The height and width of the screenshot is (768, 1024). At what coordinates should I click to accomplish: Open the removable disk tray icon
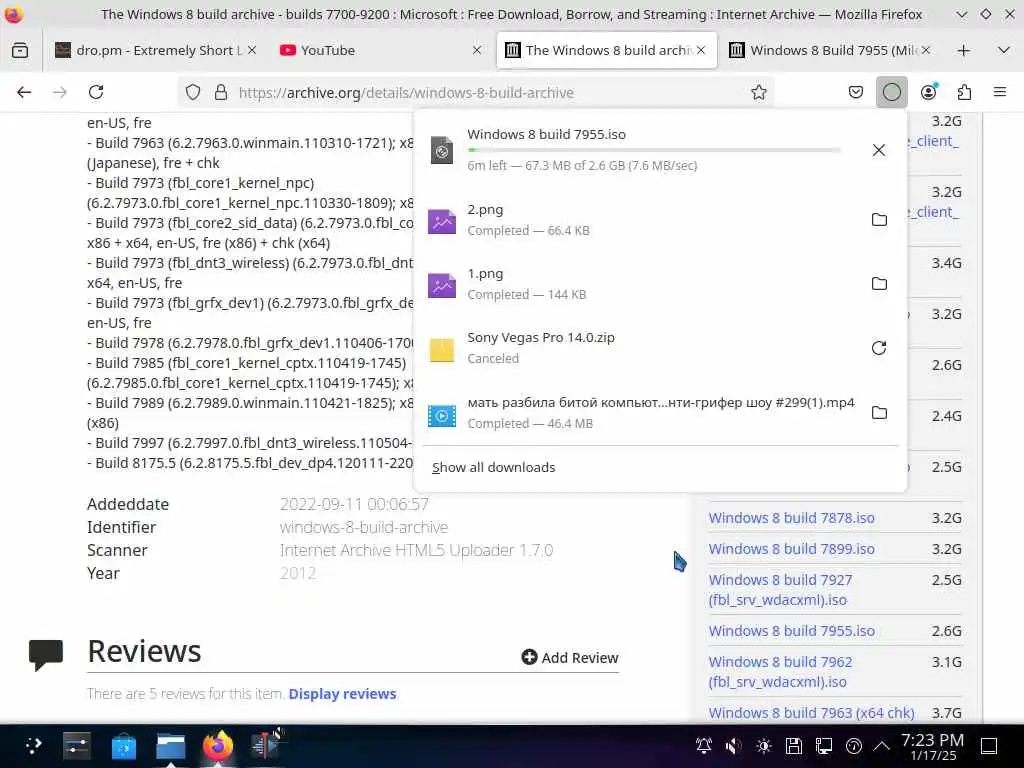[x=793, y=746]
